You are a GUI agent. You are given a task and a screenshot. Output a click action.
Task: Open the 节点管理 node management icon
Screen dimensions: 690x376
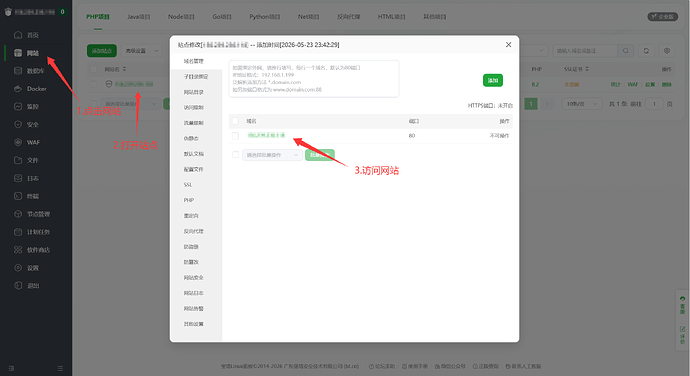point(18,214)
